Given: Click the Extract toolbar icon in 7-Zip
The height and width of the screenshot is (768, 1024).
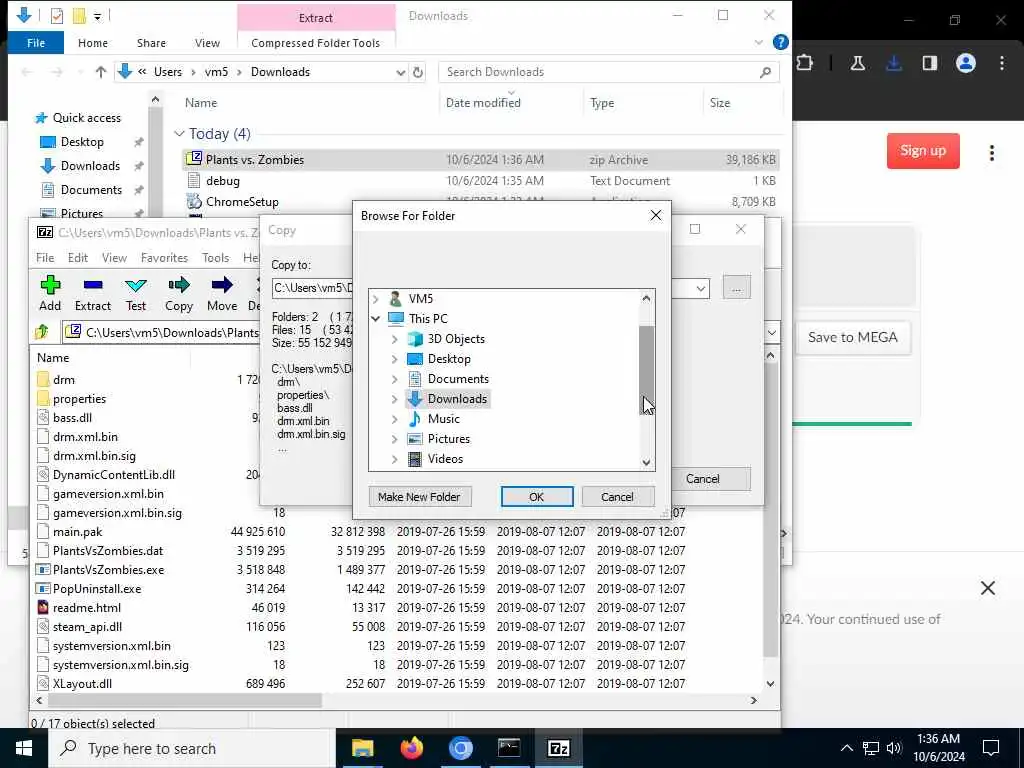Looking at the screenshot, I should [93, 285].
